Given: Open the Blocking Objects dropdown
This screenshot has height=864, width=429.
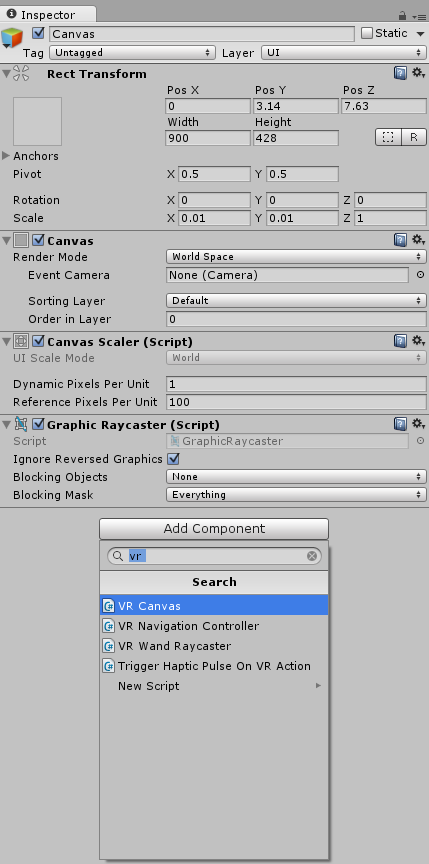Looking at the screenshot, I should pyautogui.click(x=296, y=477).
